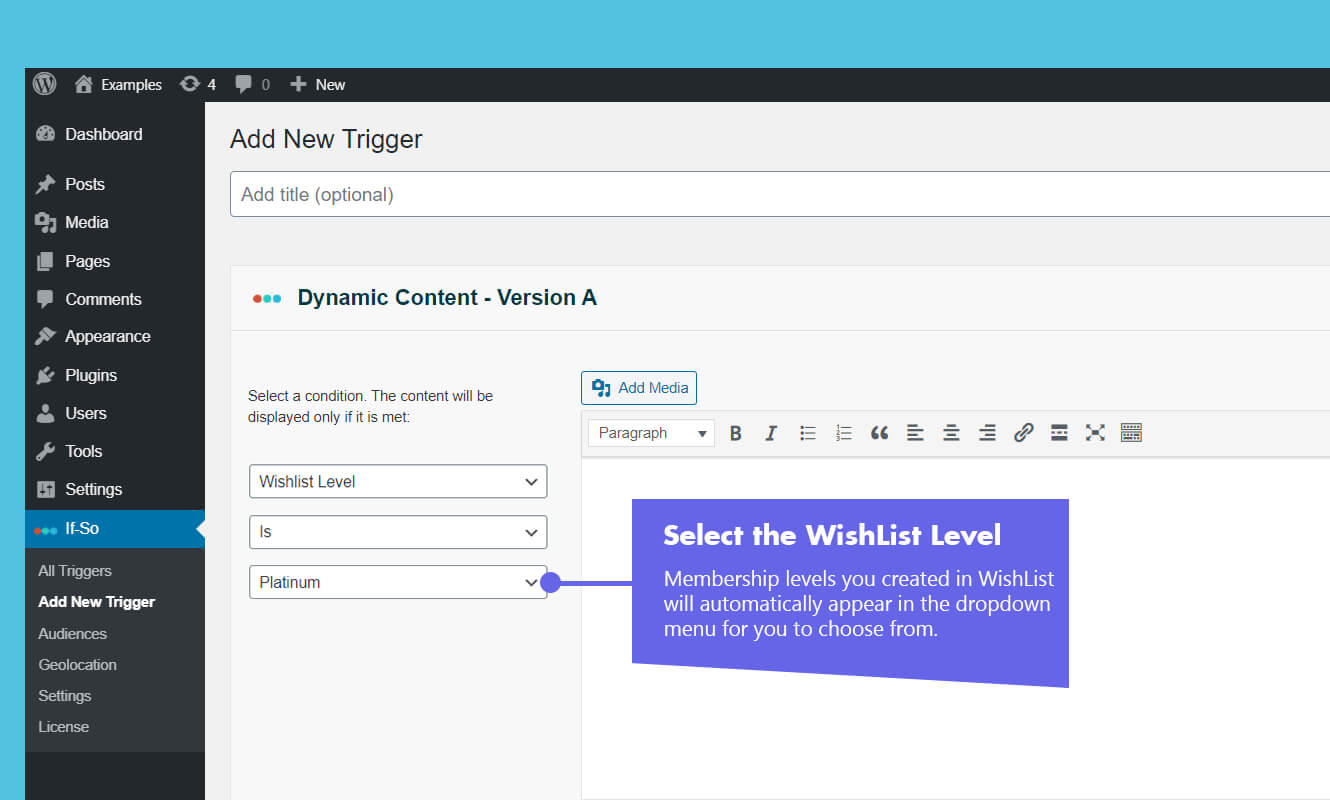
Task: Open the Platinum level dropdown
Action: coord(398,582)
